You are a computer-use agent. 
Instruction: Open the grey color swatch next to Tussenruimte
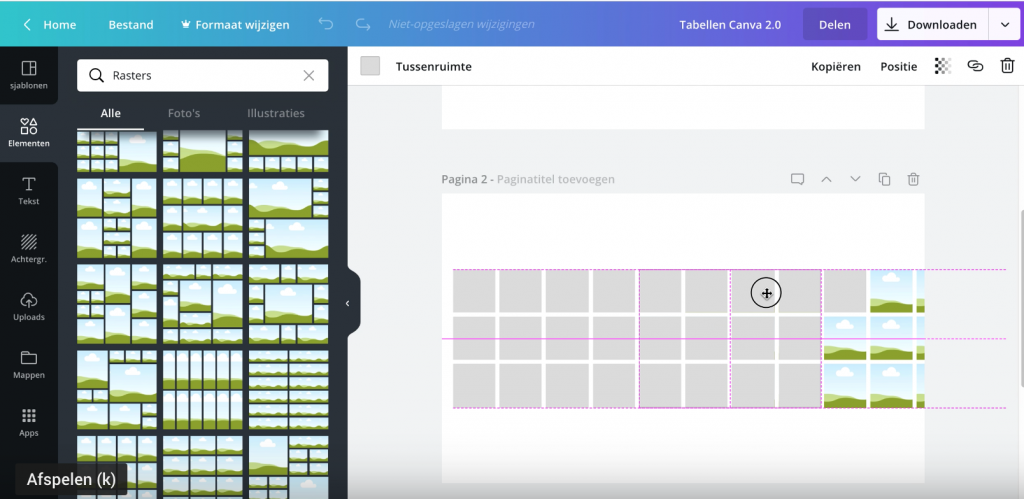pos(370,66)
